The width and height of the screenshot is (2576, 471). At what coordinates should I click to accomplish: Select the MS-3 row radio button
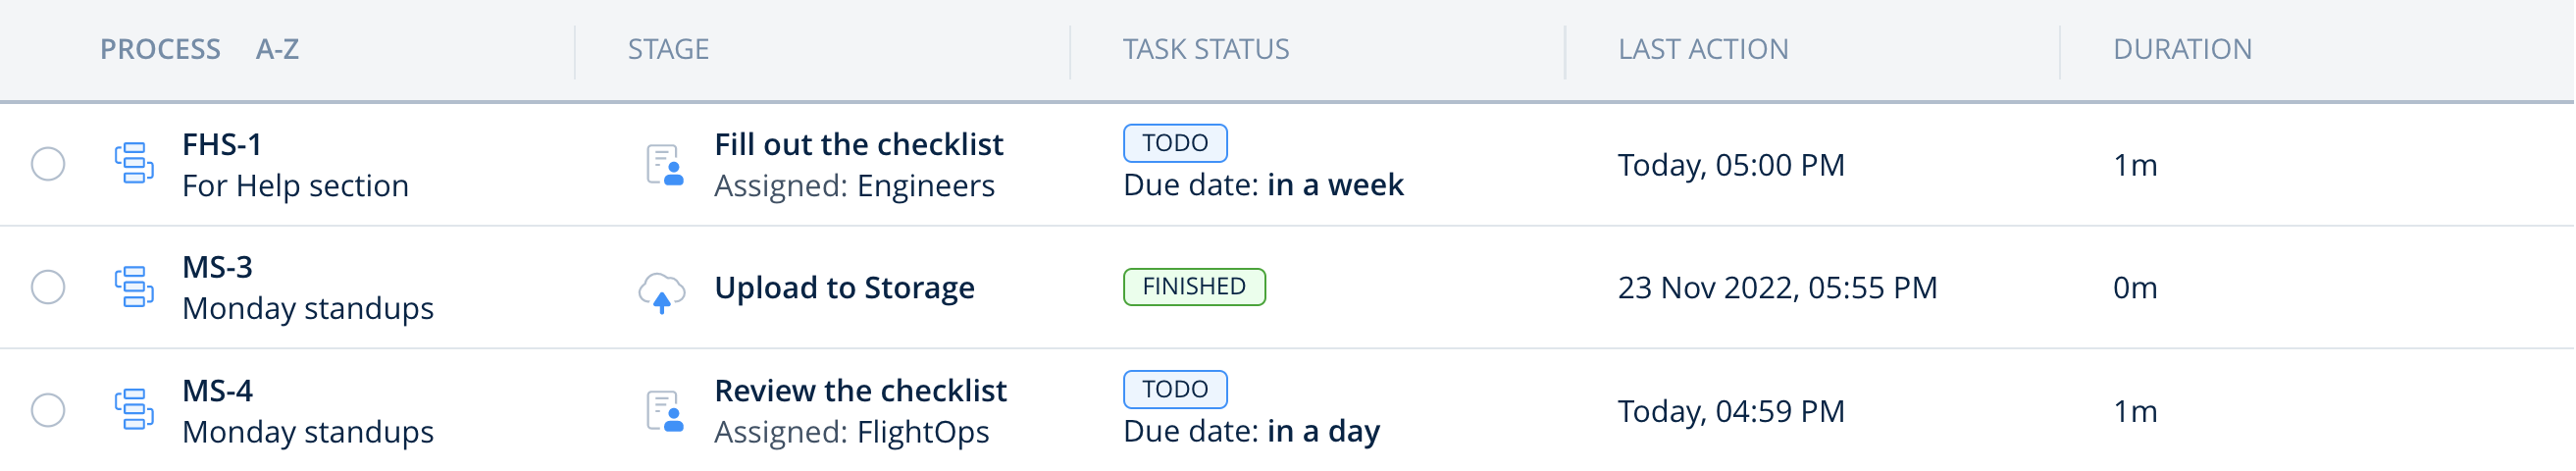pos(48,287)
